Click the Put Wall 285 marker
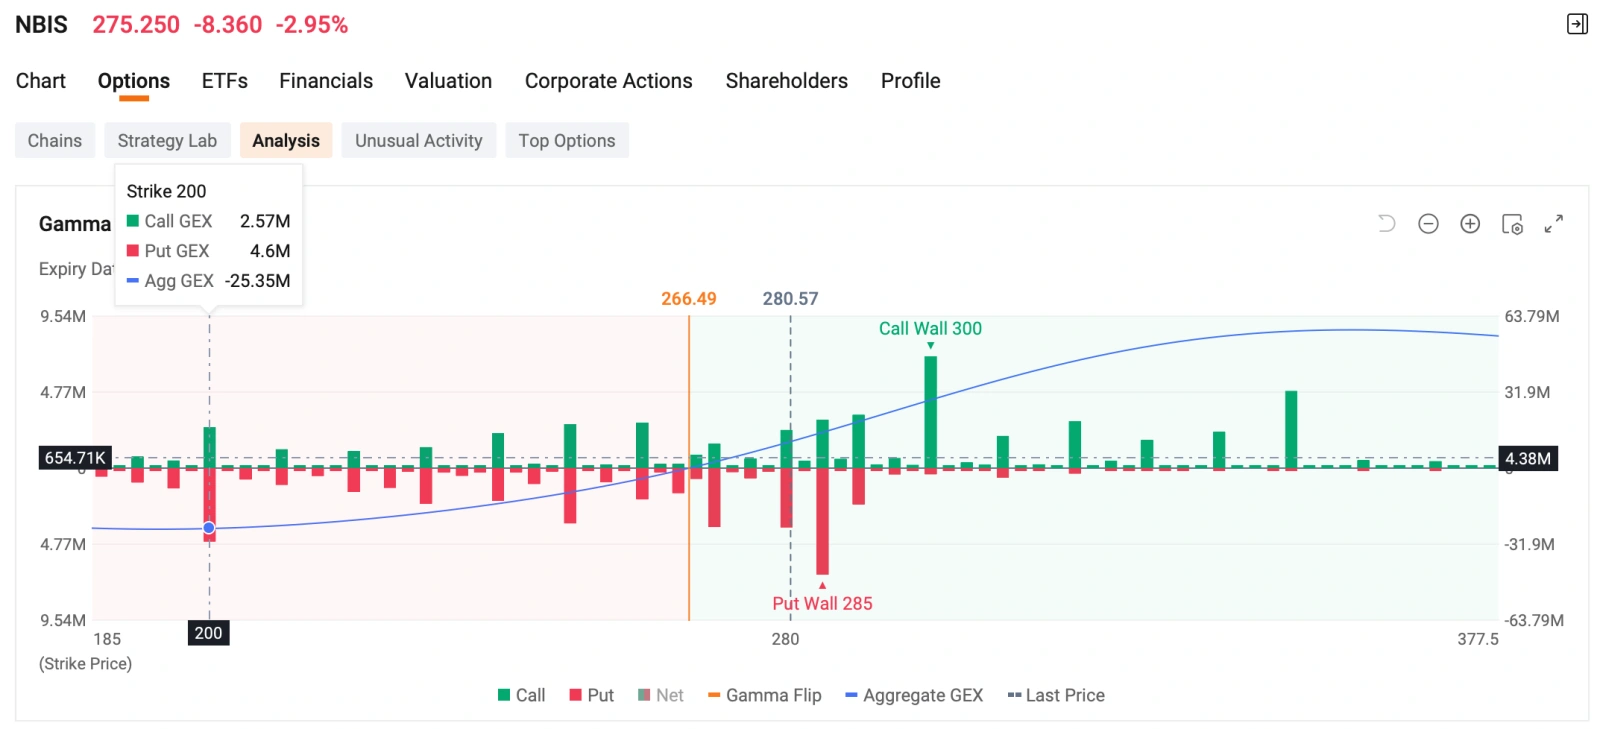1600x729 pixels. [822, 603]
